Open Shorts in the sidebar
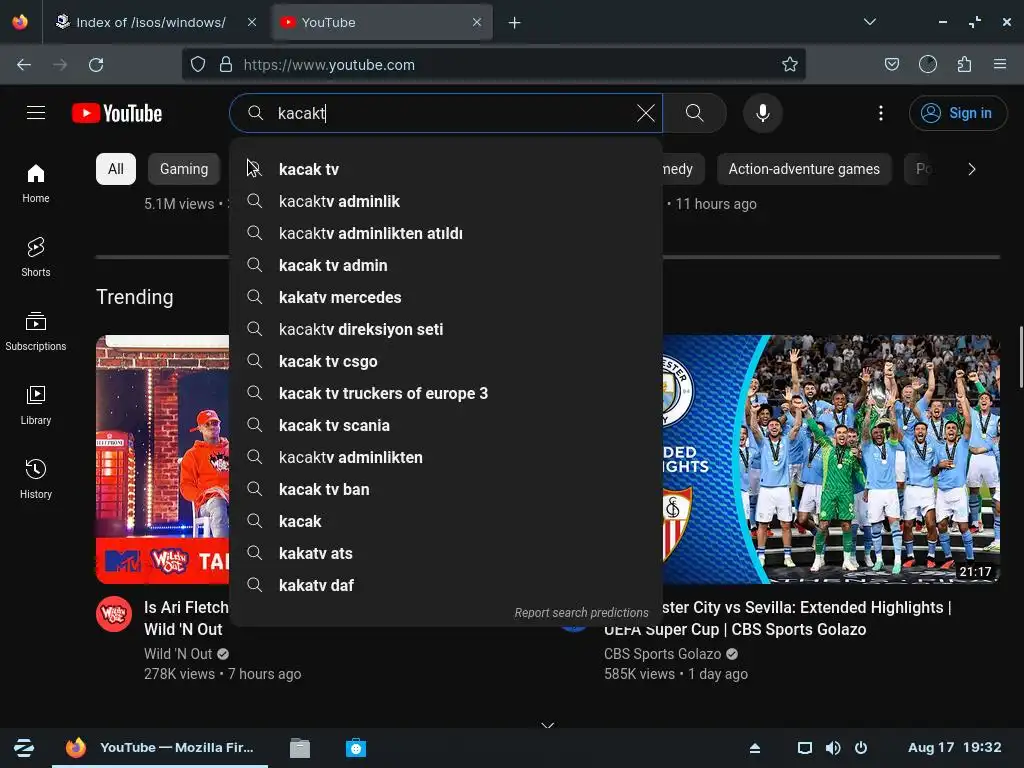Screen dimensions: 1024x768 click(x=36, y=257)
